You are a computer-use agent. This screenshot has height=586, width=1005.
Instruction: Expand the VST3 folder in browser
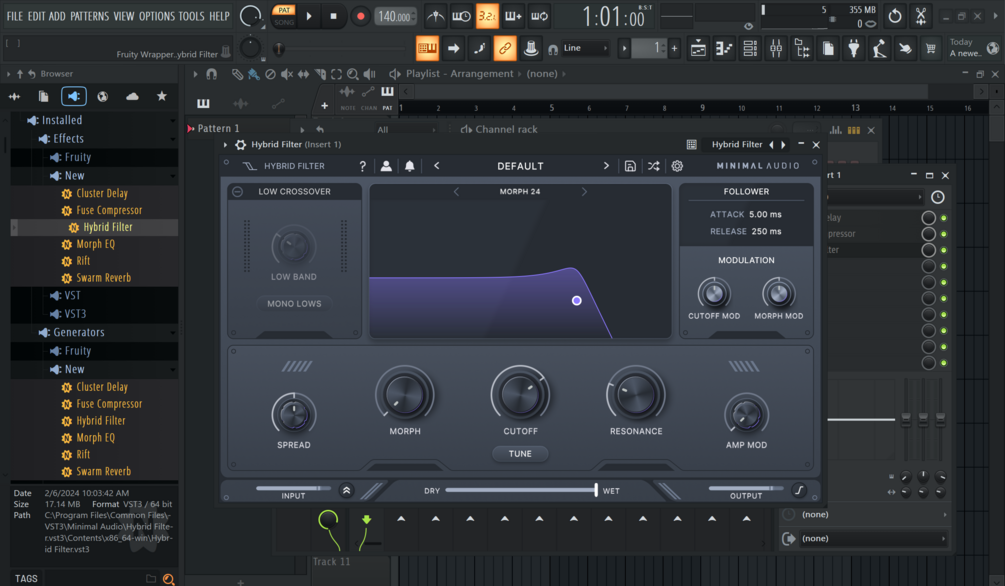tap(75, 314)
